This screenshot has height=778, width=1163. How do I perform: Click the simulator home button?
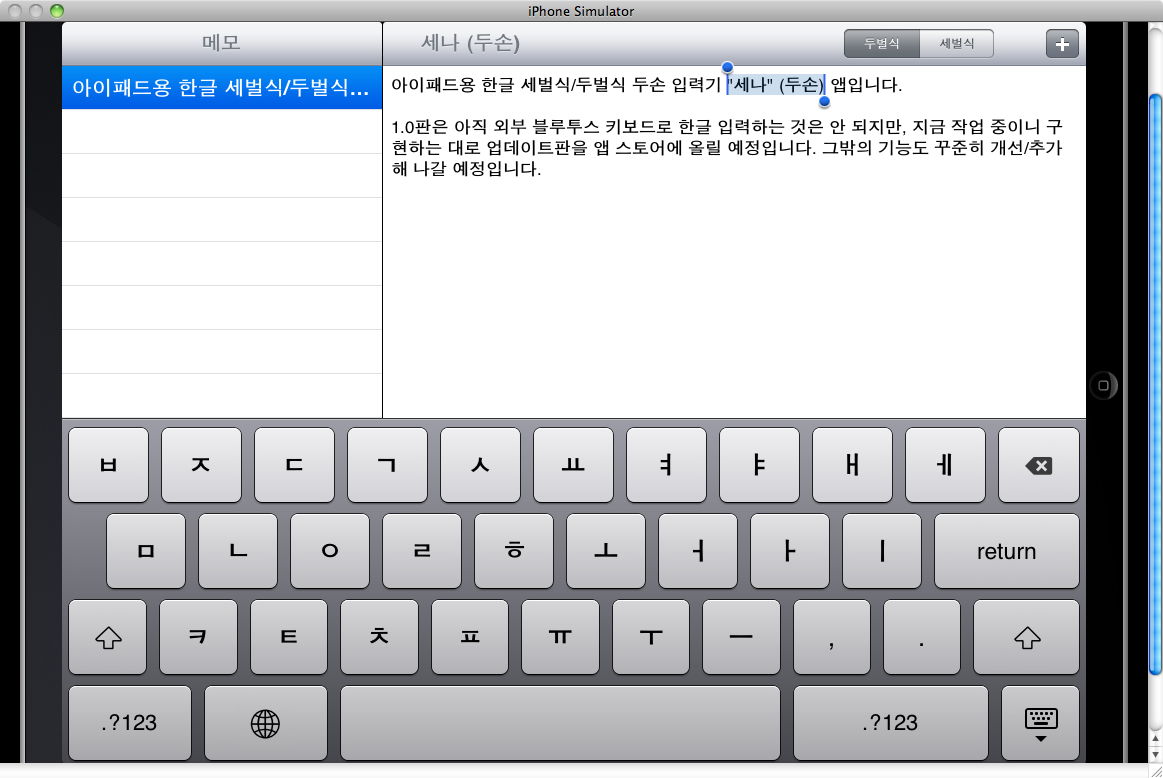coord(1103,385)
